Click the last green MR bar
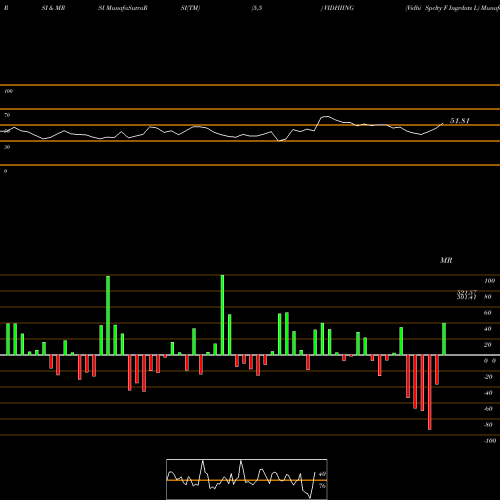The height and width of the screenshot is (500, 500). click(444, 339)
